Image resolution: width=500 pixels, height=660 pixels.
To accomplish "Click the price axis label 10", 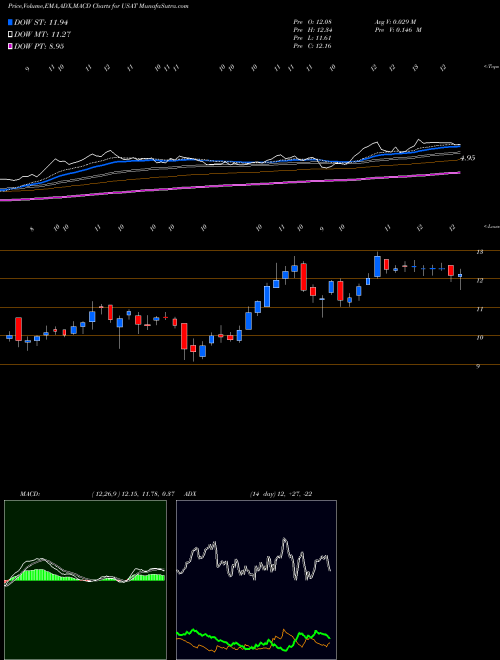I will coord(479,338).
